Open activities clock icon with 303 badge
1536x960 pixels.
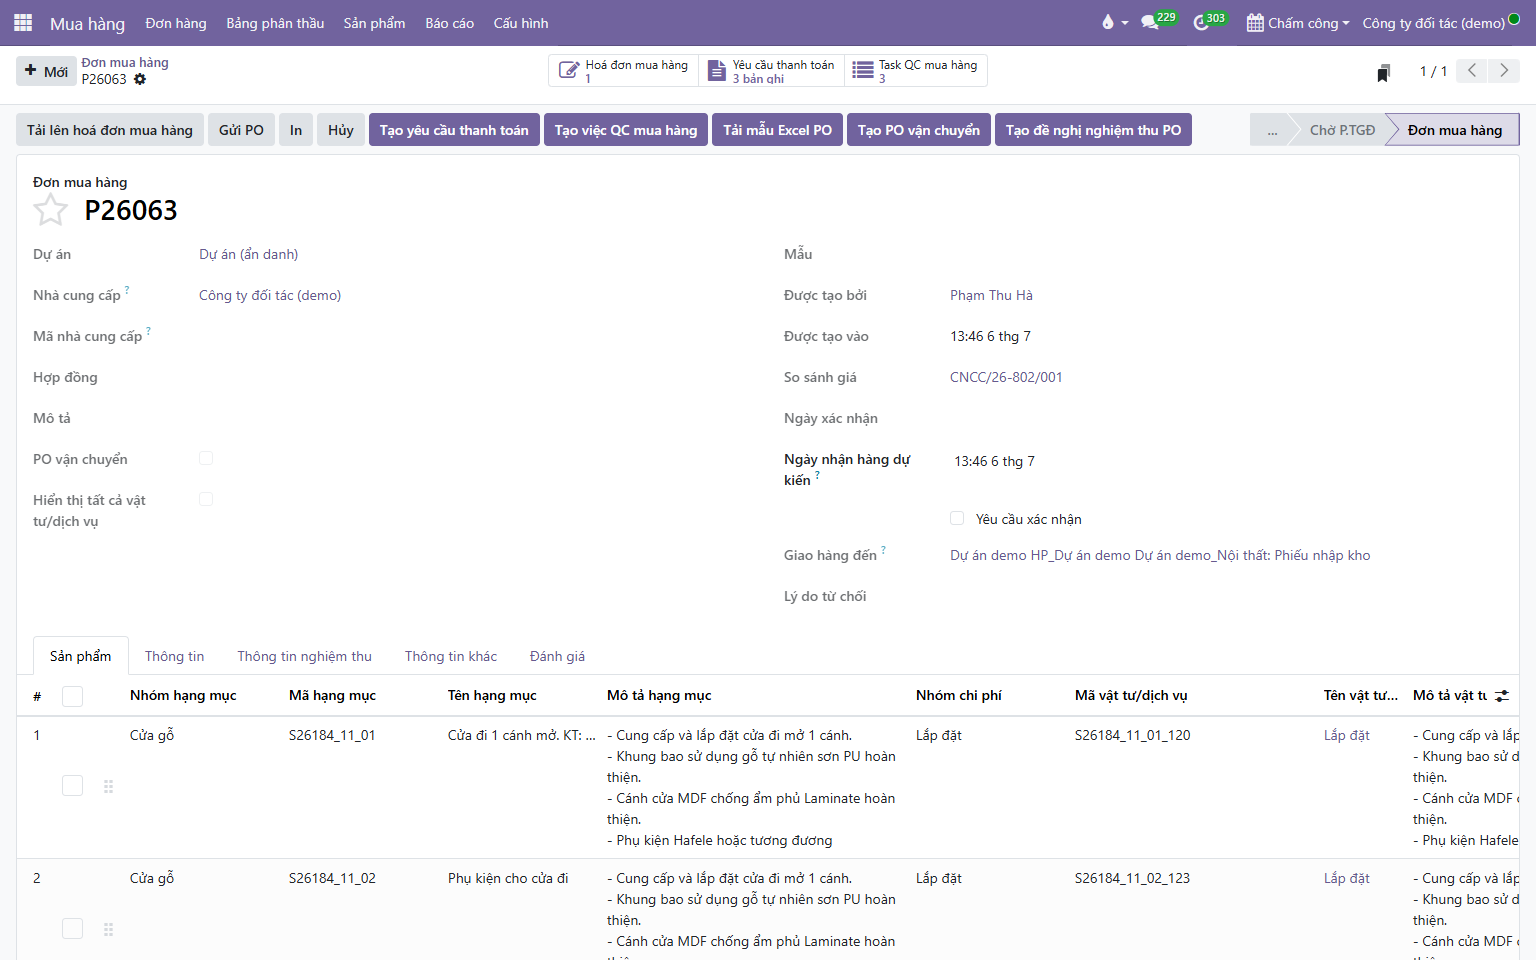1201,22
